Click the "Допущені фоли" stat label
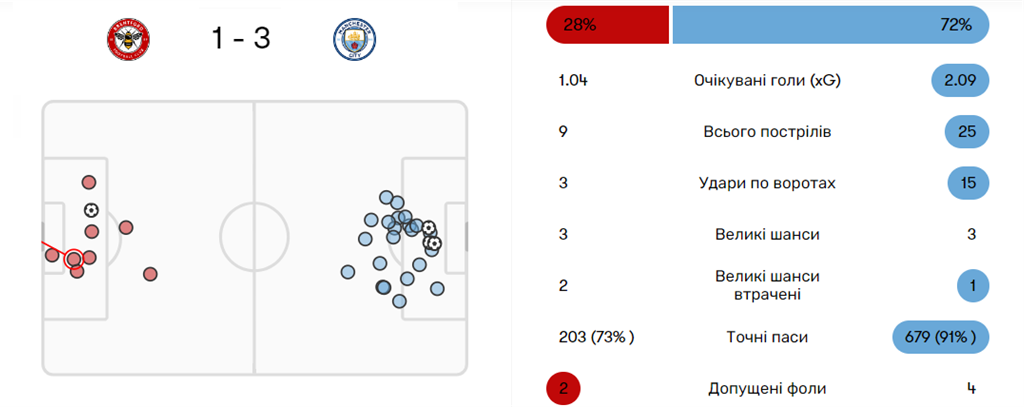The image size is (1024, 407). click(x=767, y=388)
